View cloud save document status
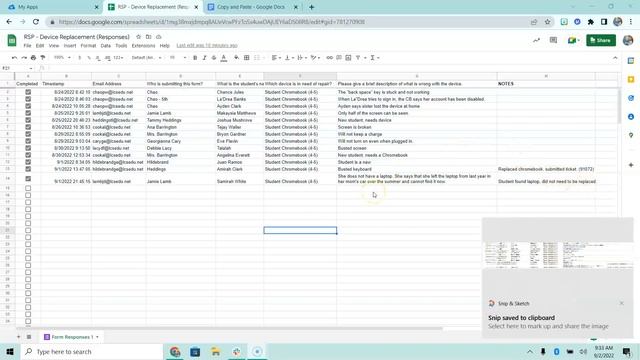This screenshot has height=360, width=640. tap(159, 37)
